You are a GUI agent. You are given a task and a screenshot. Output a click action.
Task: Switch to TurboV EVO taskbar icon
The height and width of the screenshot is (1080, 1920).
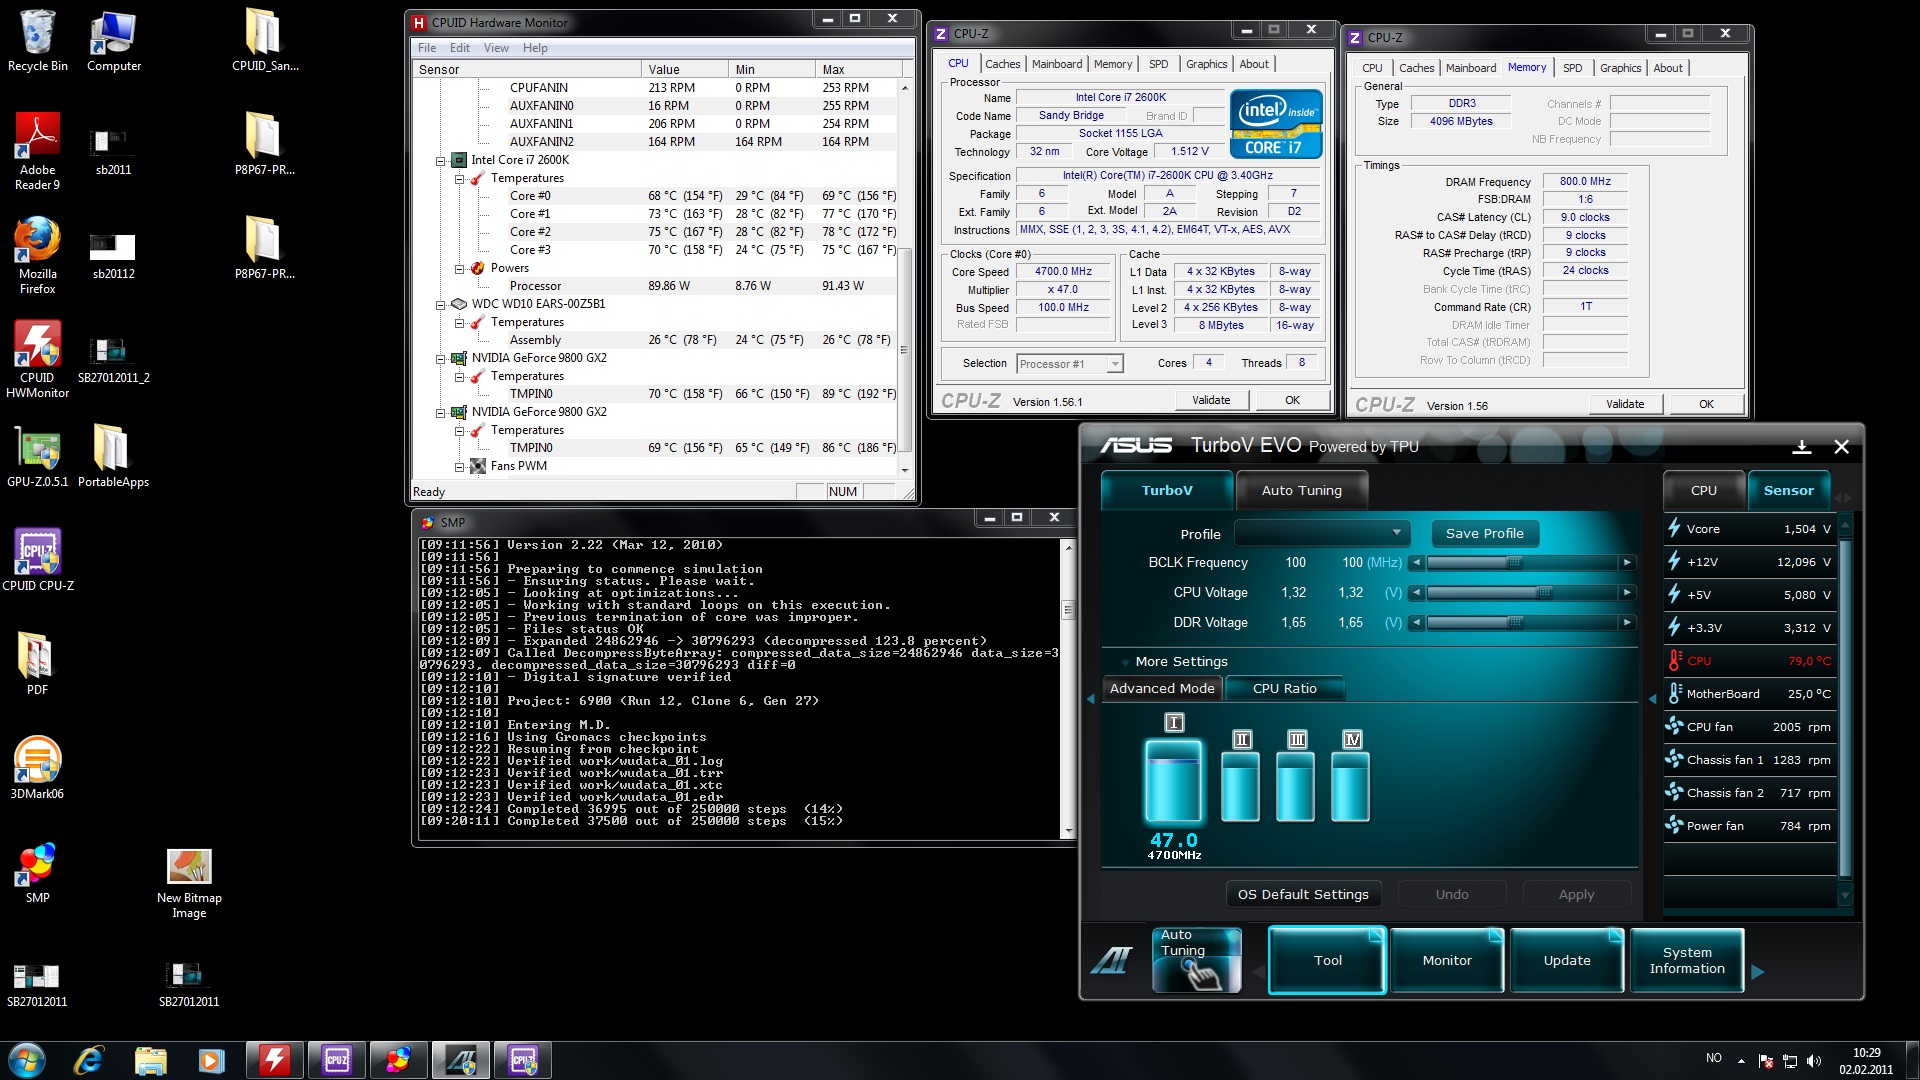(460, 1060)
